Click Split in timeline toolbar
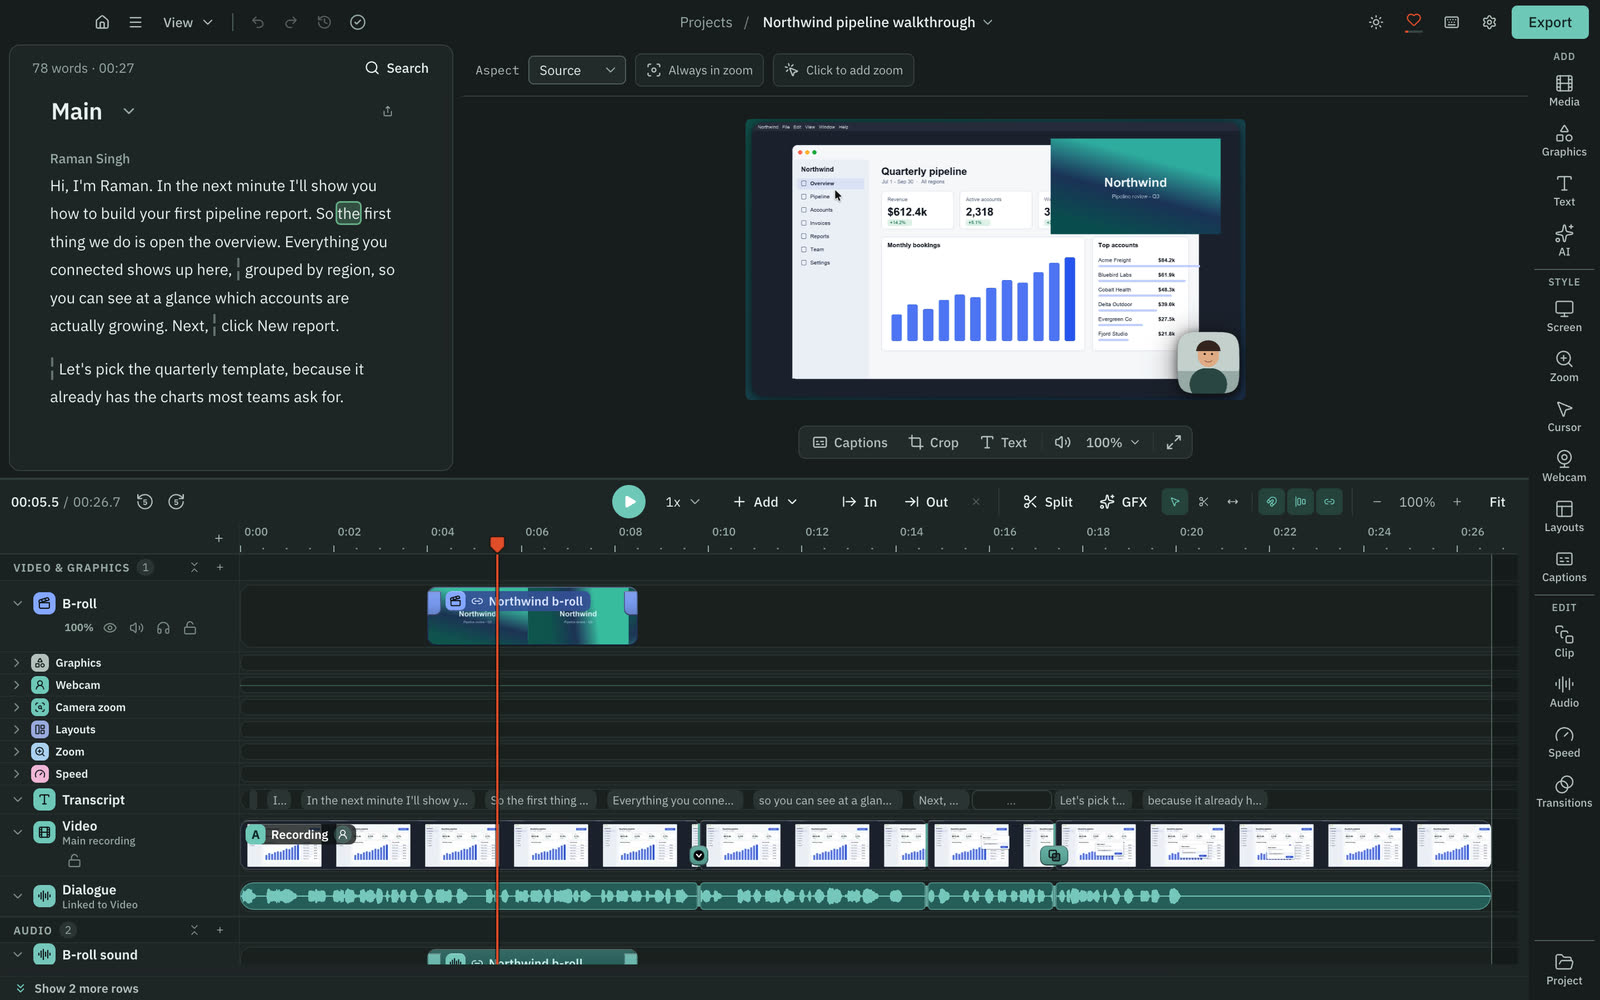 pyautogui.click(x=1048, y=502)
